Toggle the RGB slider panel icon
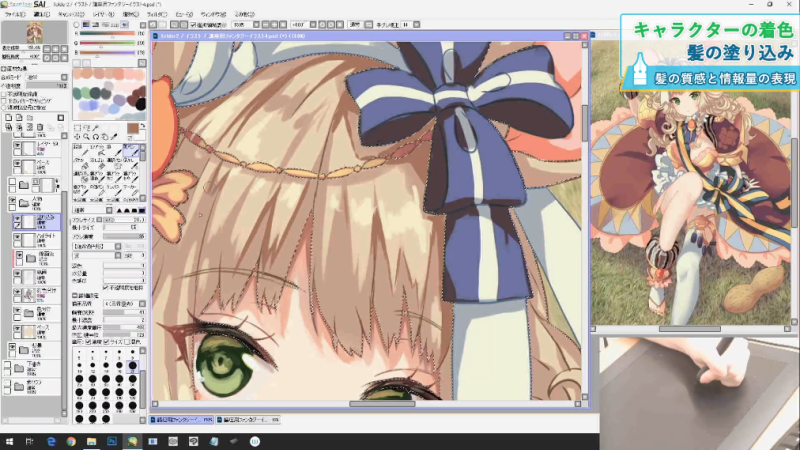 86,24
